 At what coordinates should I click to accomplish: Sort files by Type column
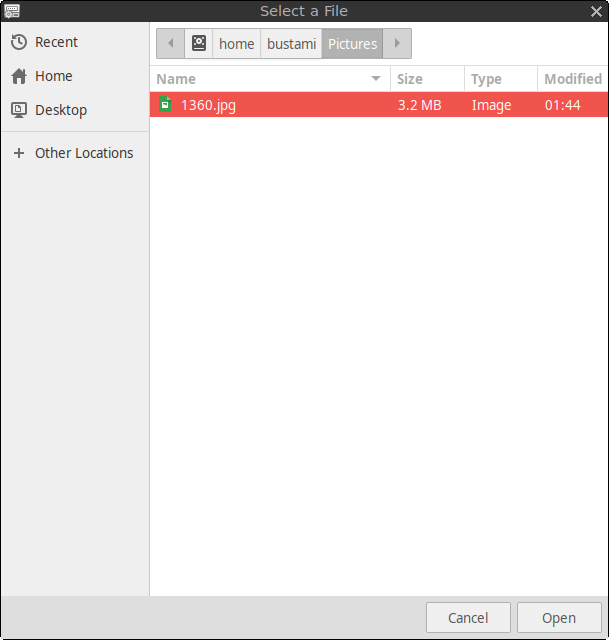point(501,79)
